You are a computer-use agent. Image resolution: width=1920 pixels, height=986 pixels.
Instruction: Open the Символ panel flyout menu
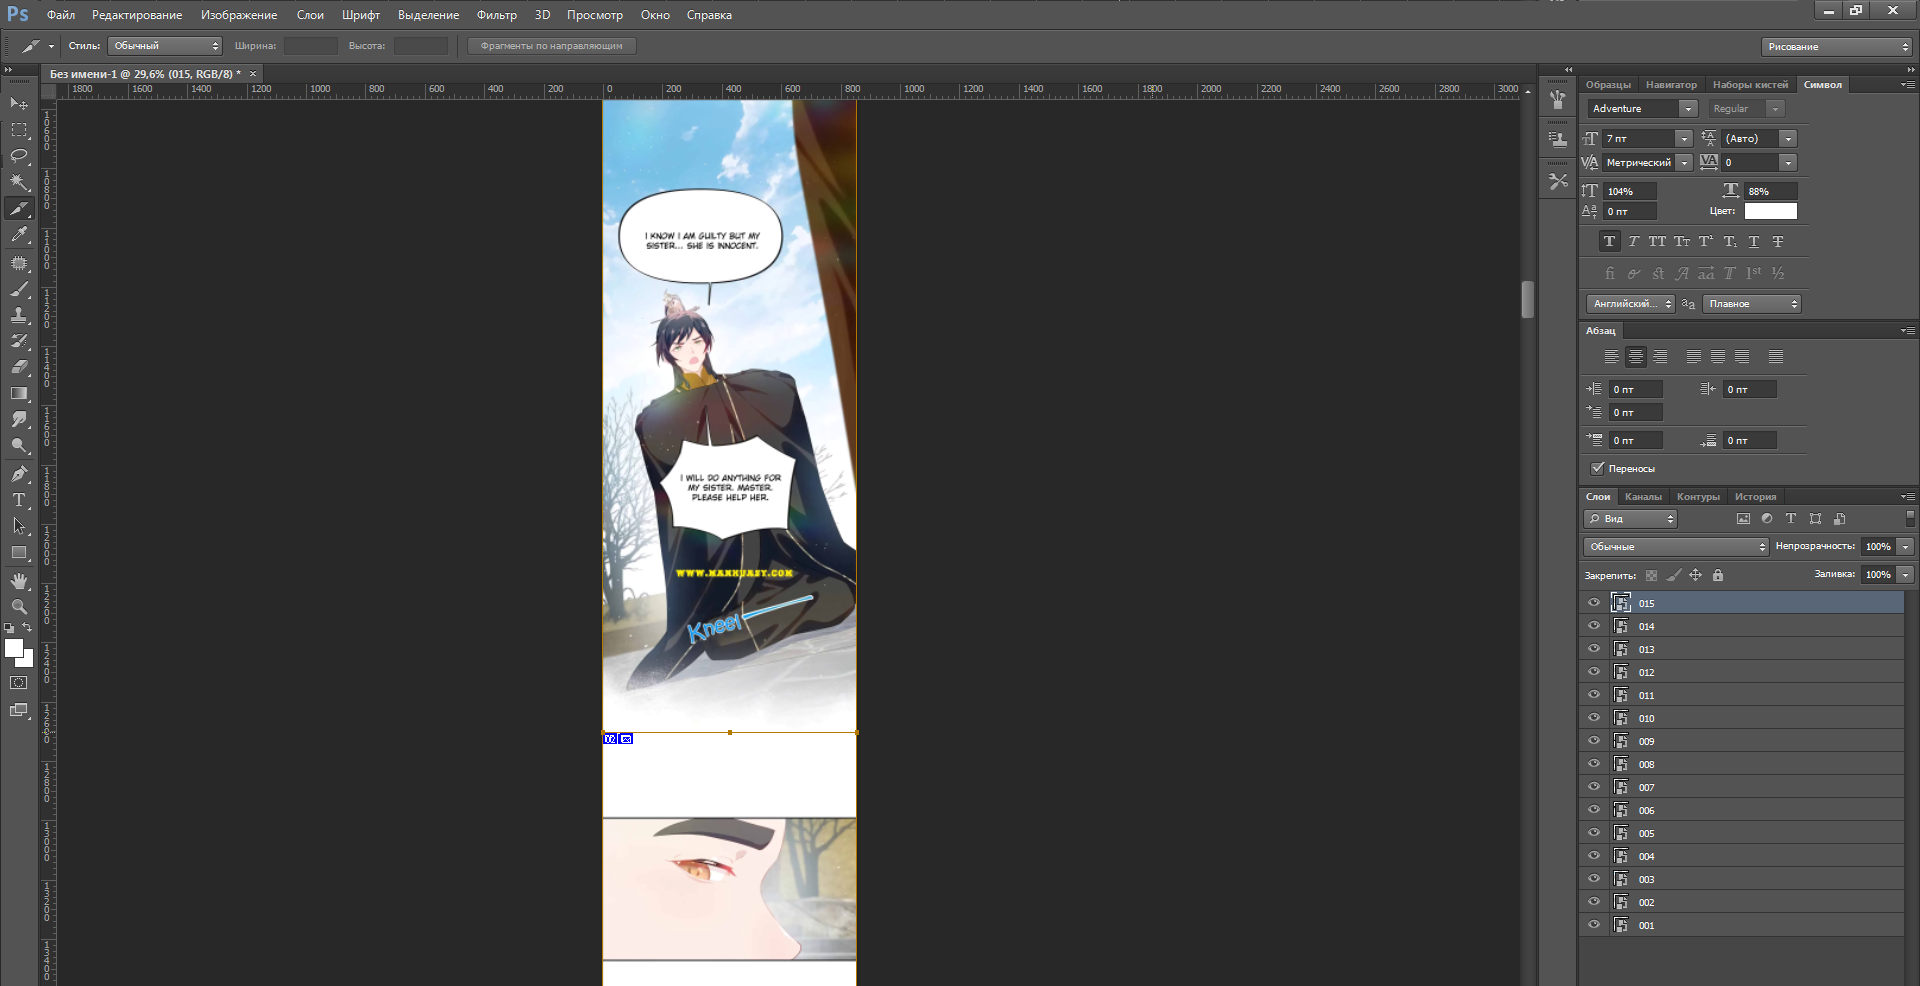(1908, 85)
